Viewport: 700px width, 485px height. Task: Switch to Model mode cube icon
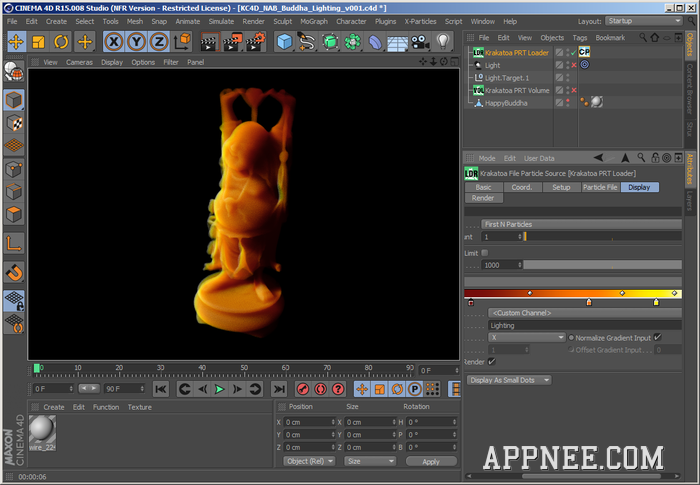click(14, 100)
